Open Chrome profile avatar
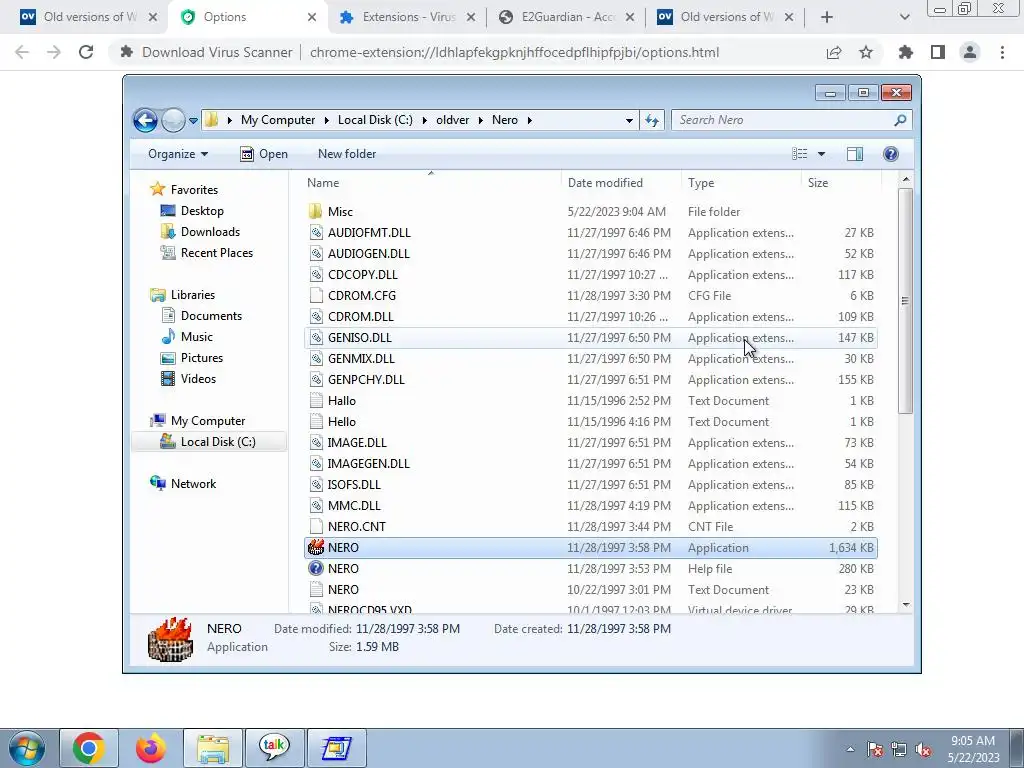The image size is (1024, 768). coord(970,52)
